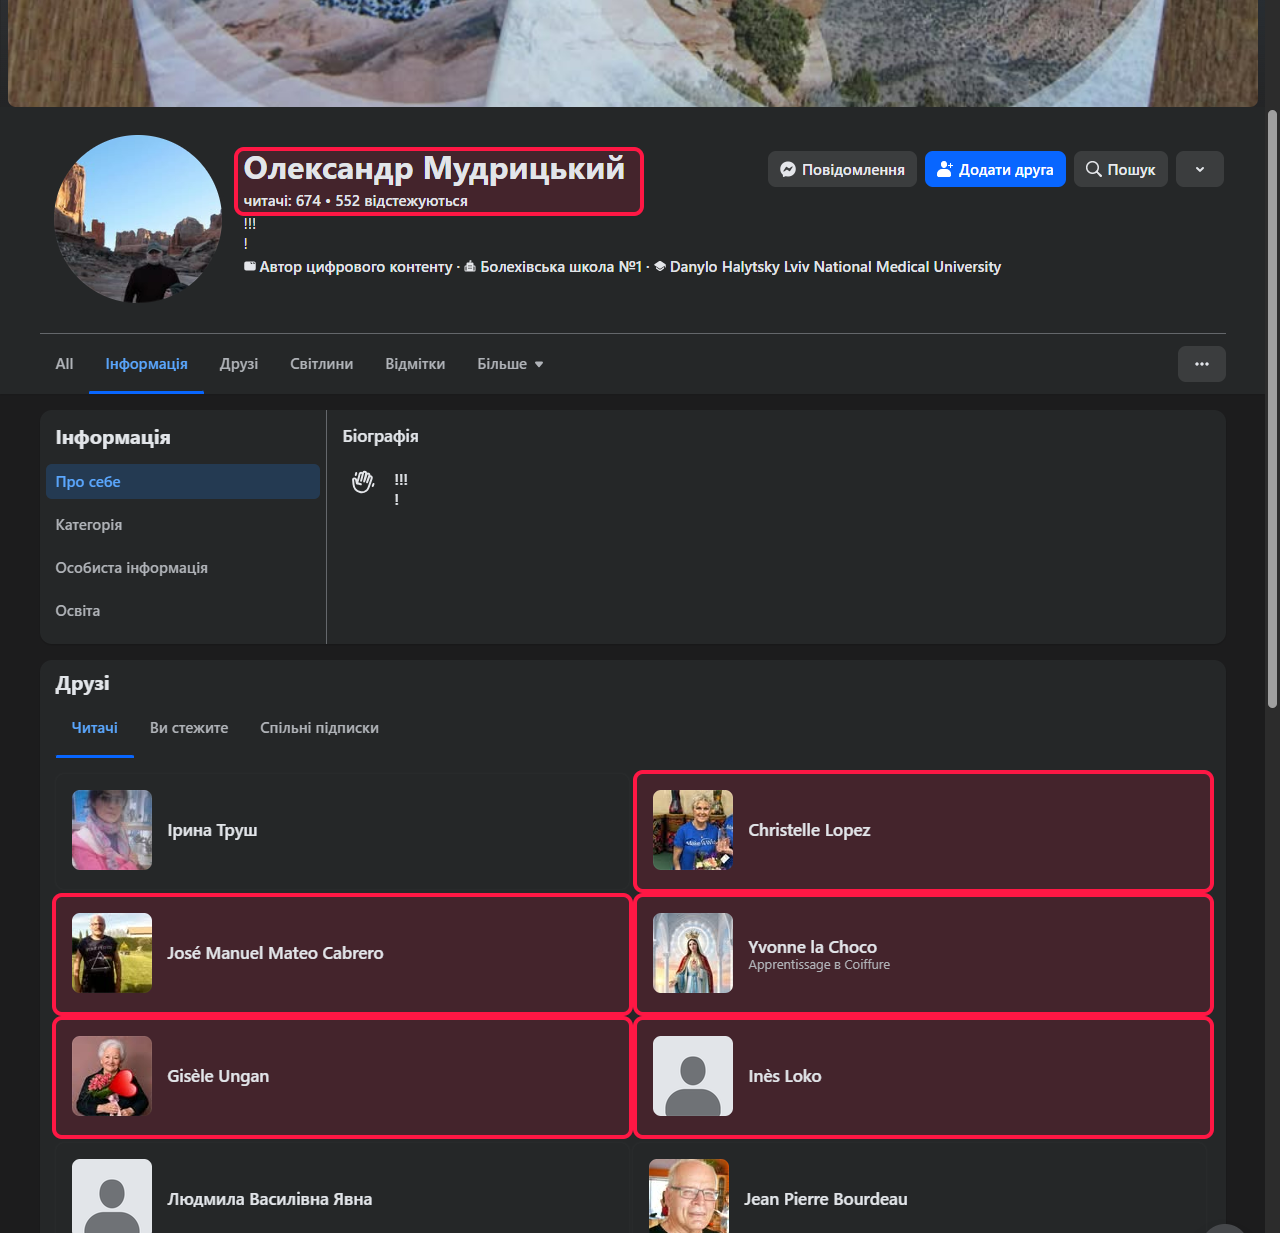The image size is (1280, 1233).
Task: Click the page vertical scrollbar
Action: [x=1272, y=408]
